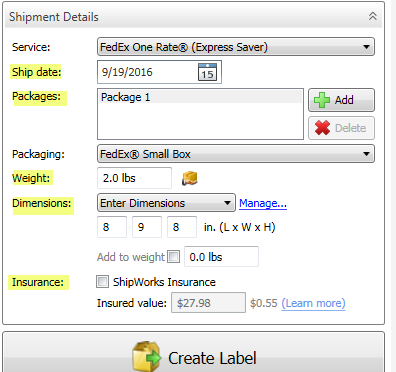
Task: Click the Create Label button
Action: coord(193,352)
